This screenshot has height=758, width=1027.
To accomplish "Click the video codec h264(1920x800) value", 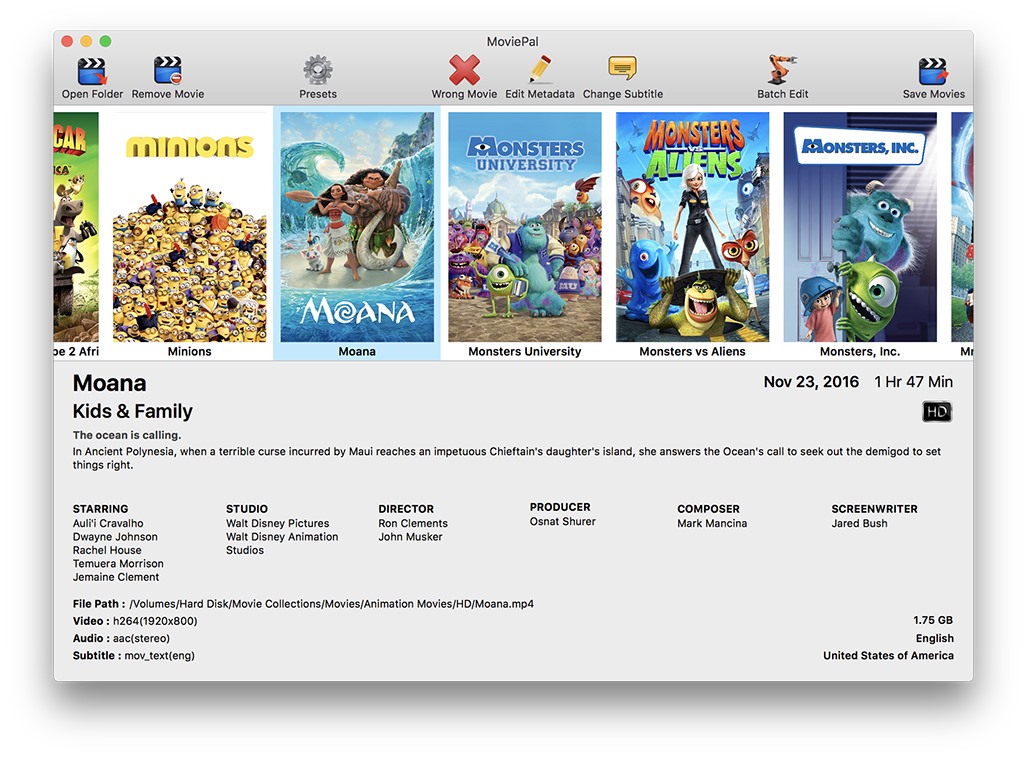I will point(155,621).
